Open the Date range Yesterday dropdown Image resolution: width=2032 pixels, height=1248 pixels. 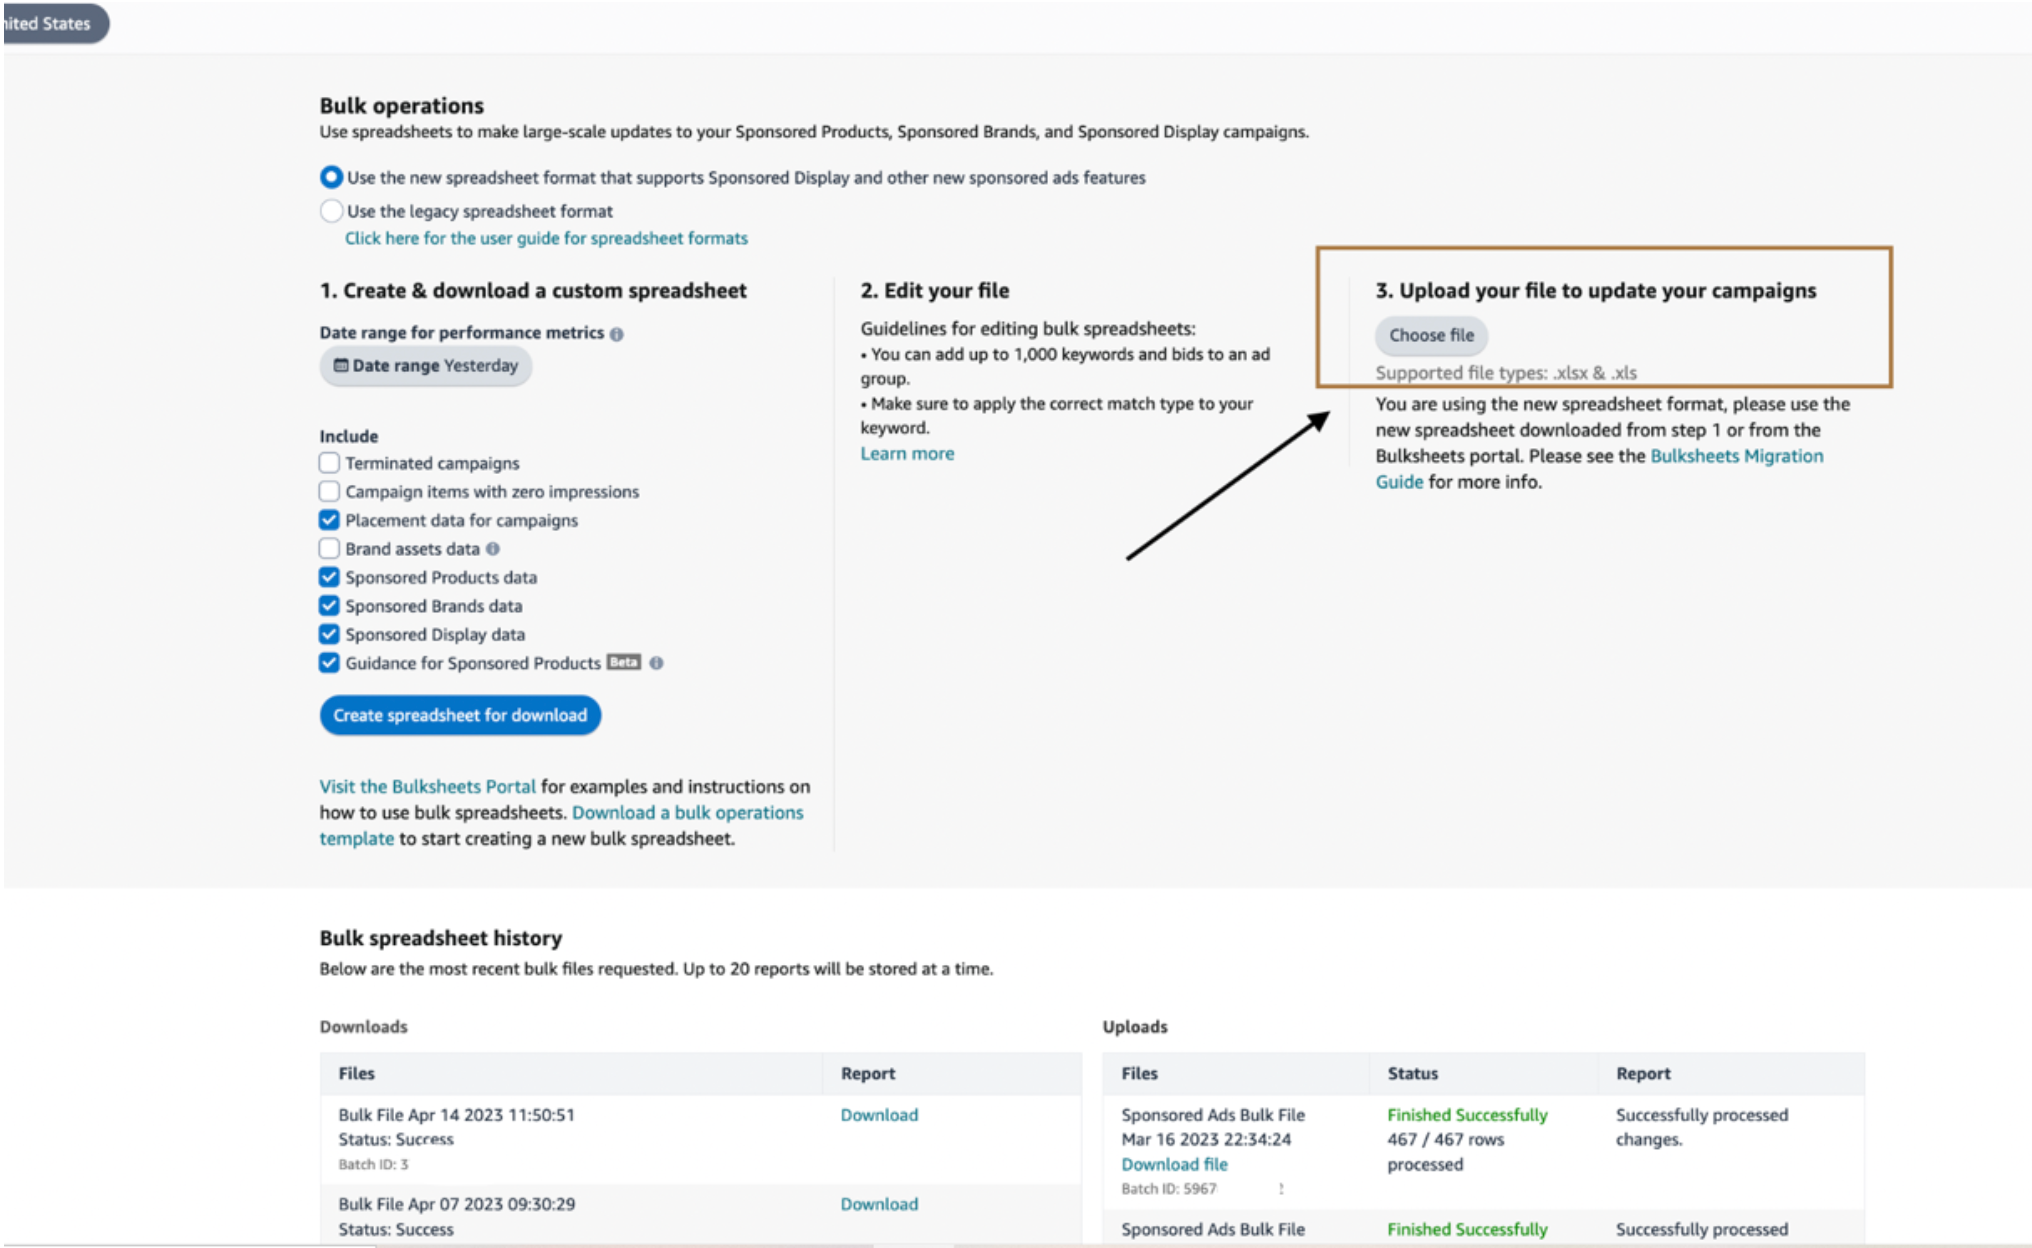pos(426,366)
